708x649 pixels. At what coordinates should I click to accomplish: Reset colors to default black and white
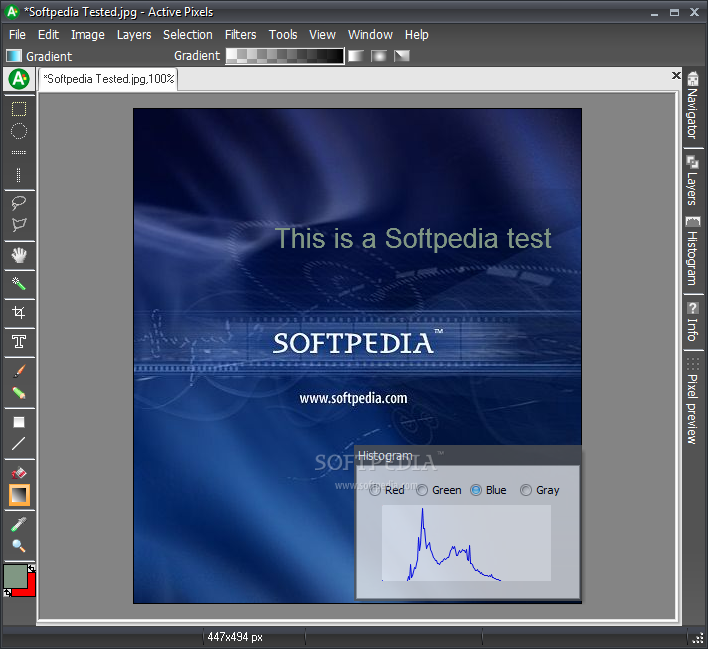click(7, 593)
